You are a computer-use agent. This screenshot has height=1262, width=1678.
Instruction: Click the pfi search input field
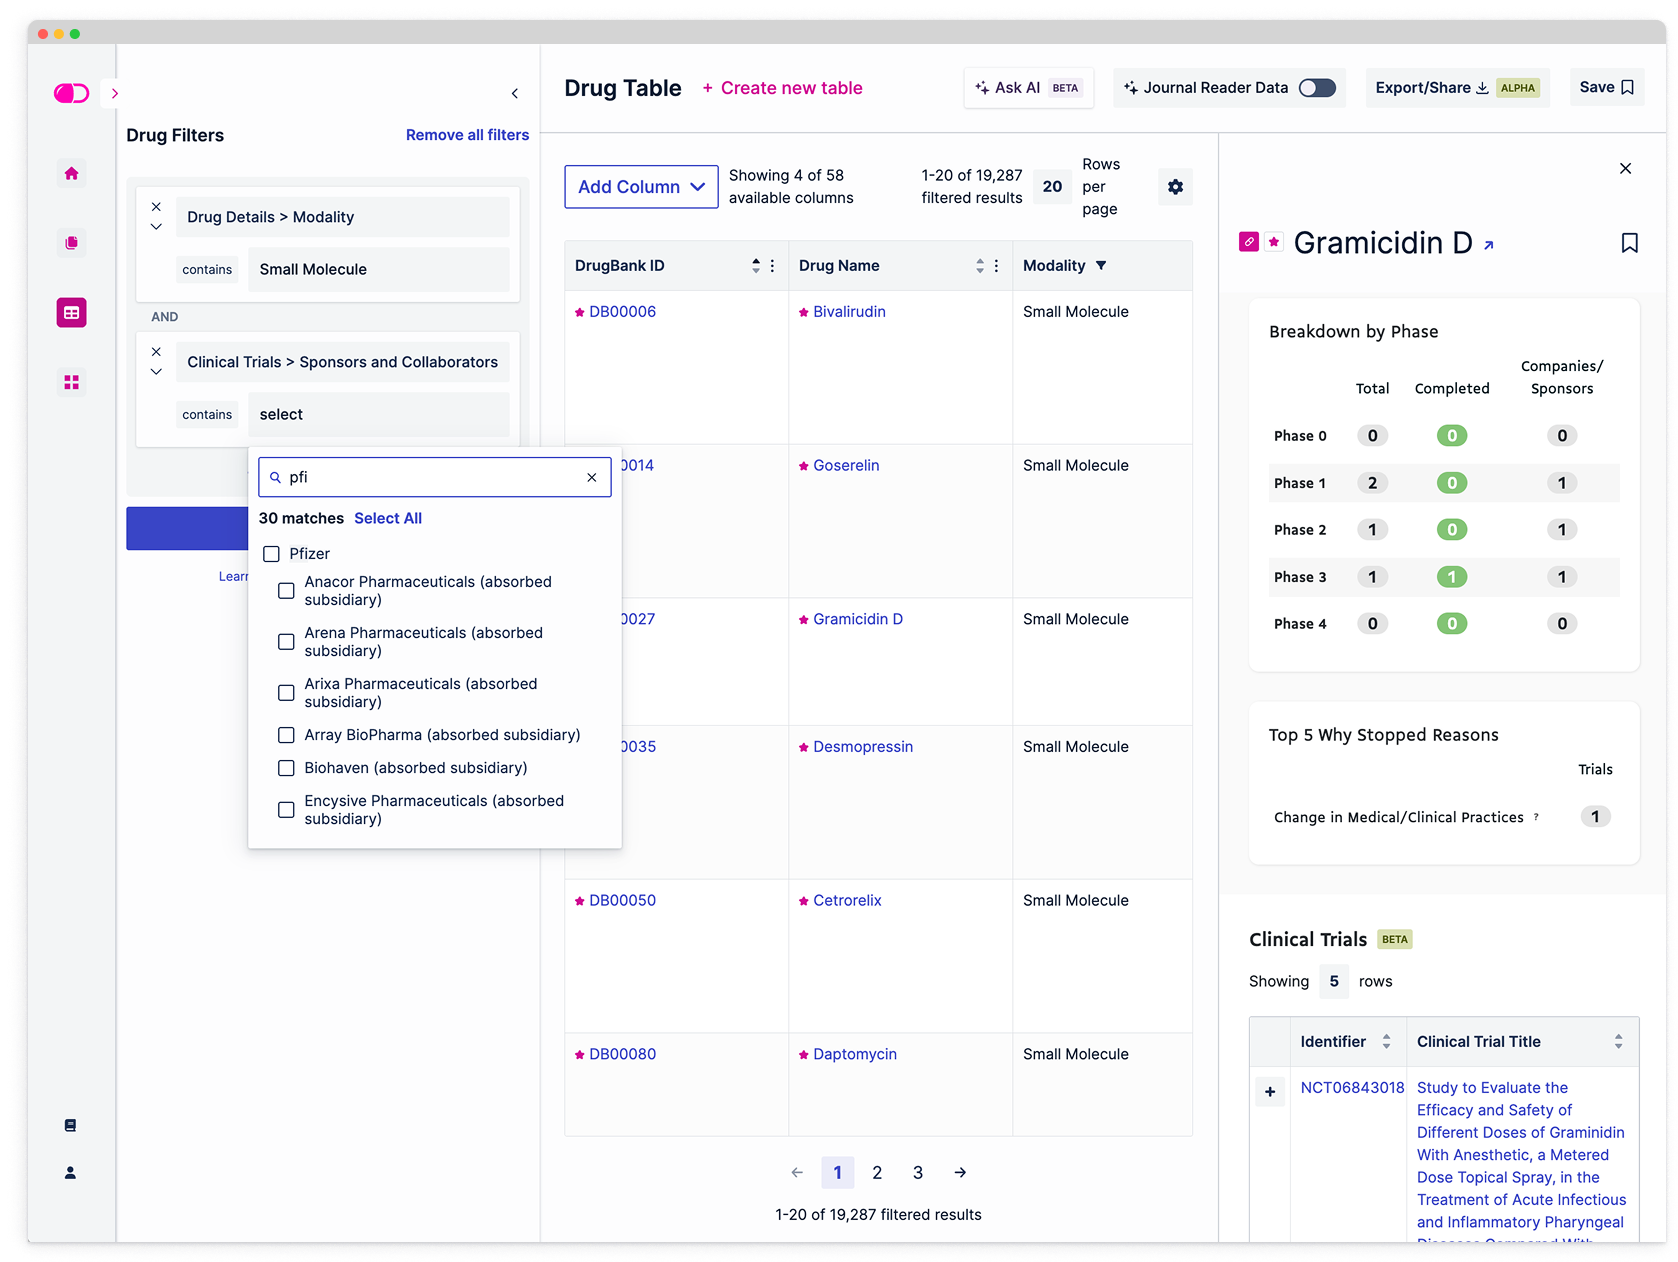[435, 477]
